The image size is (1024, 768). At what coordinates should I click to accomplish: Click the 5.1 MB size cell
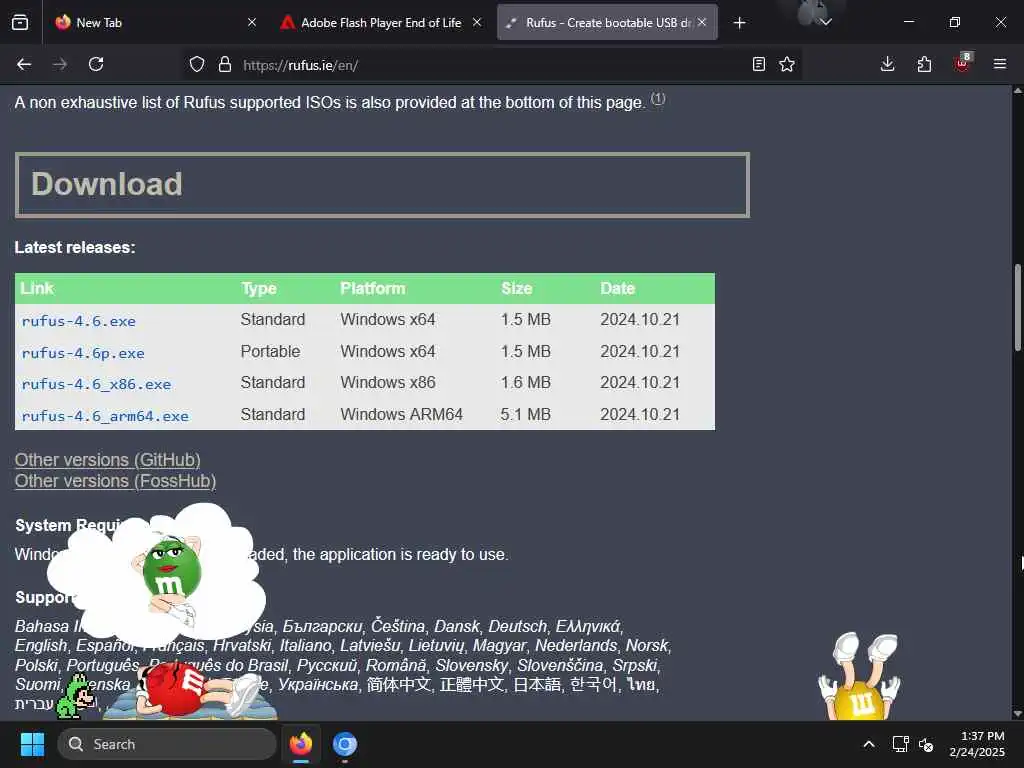pos(526,415)
